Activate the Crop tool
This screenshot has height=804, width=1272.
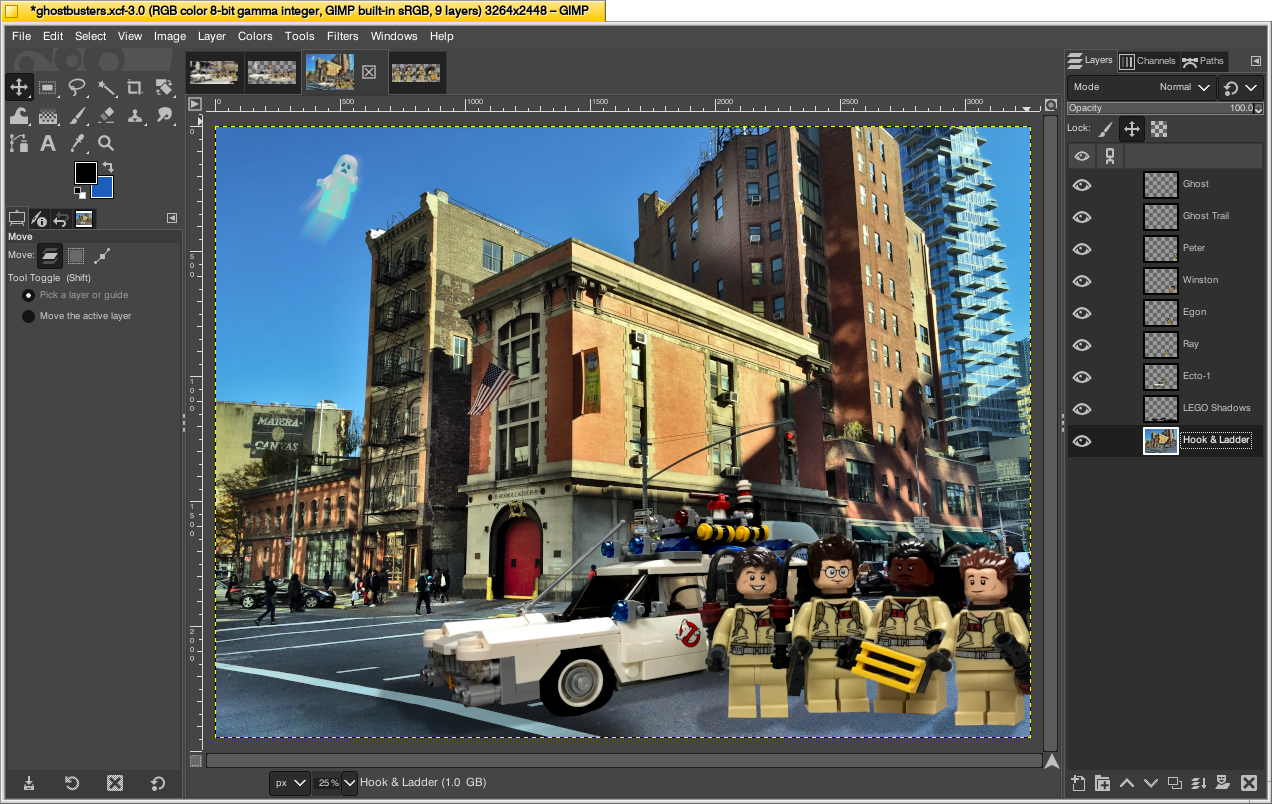tap(135, 87)
